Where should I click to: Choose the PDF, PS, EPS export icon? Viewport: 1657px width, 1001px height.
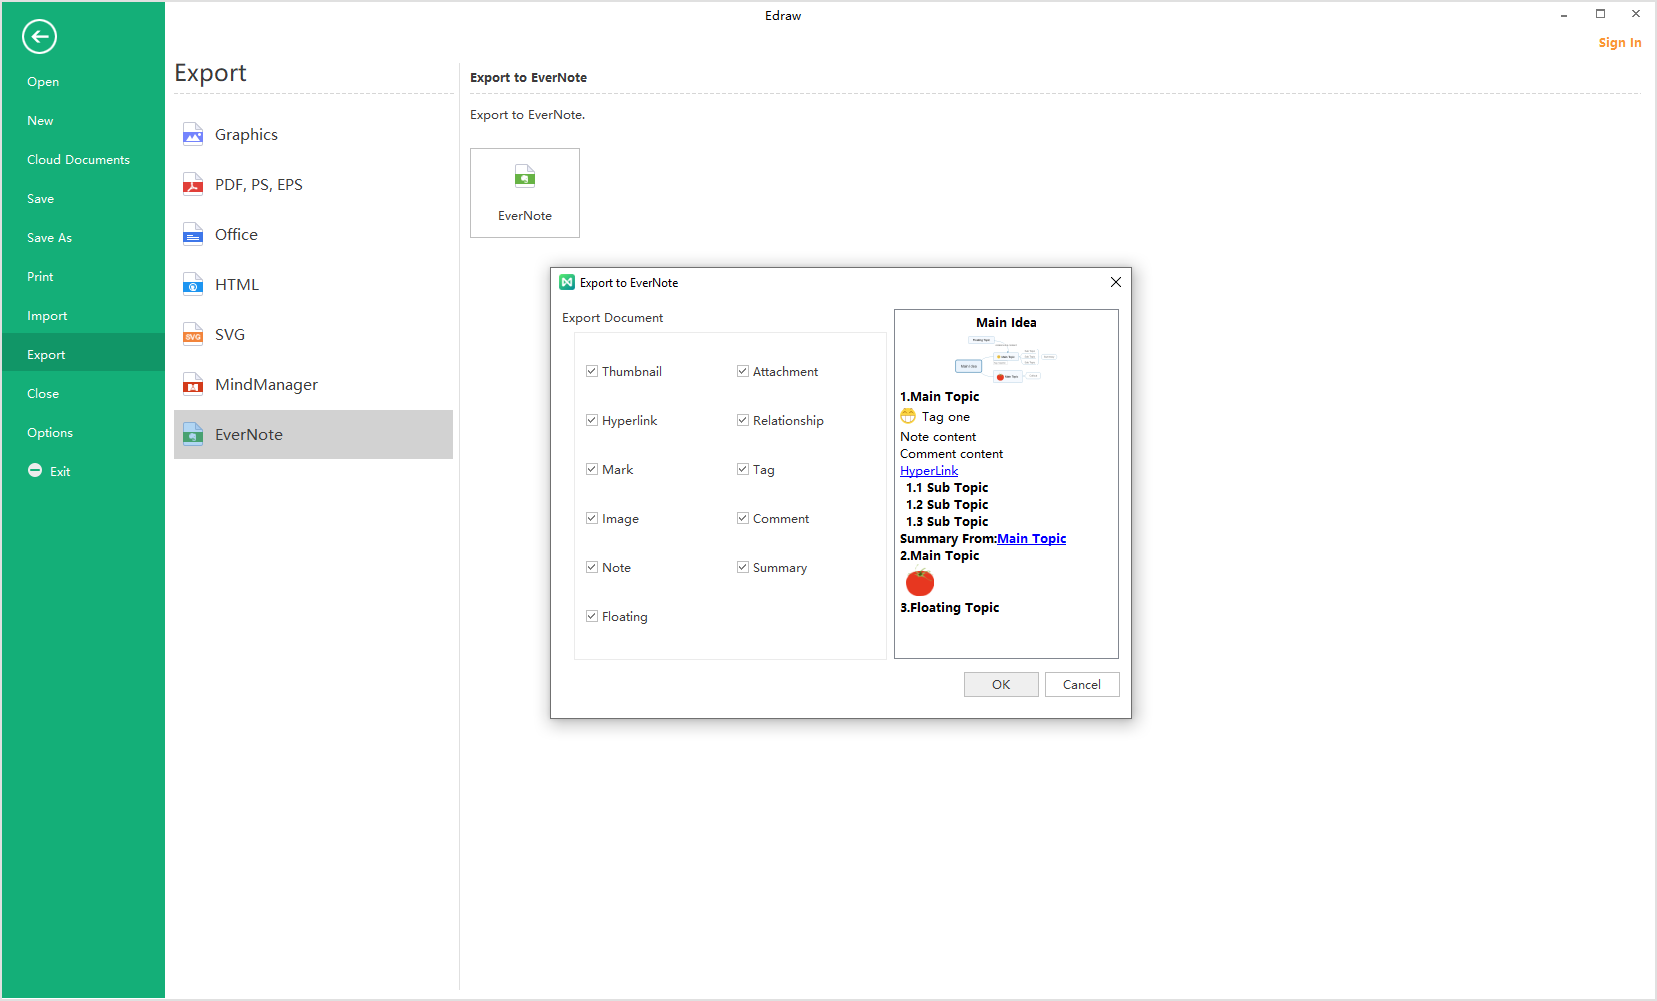point(193,185)
